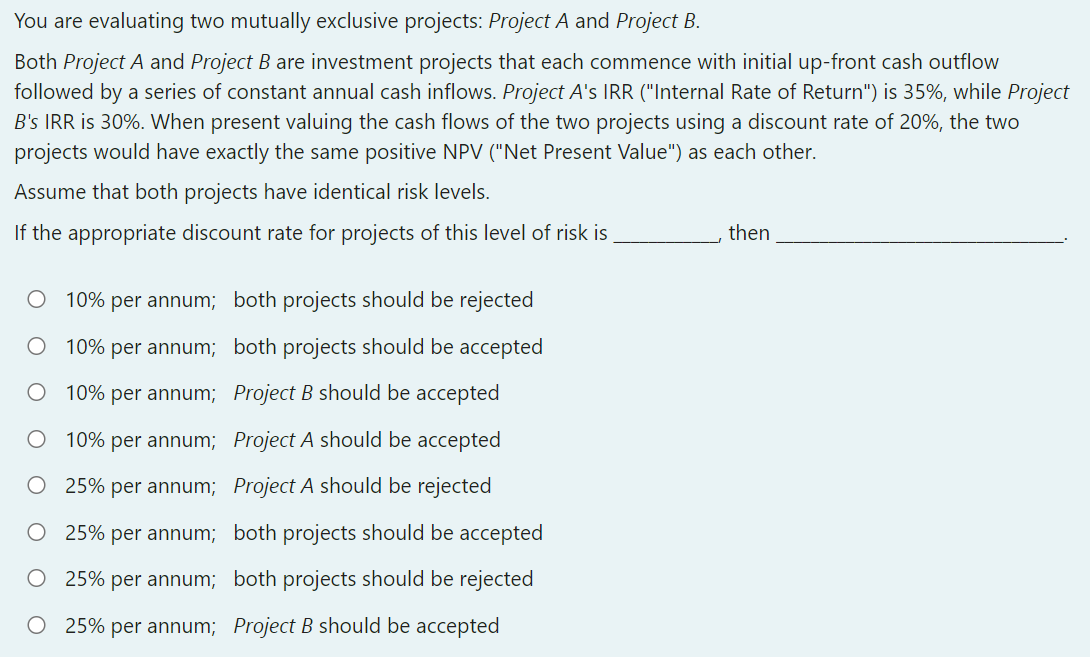This screenshot has height=657, width=1090.
Task: Click the last answer choice radio circle
Action: 36,625
